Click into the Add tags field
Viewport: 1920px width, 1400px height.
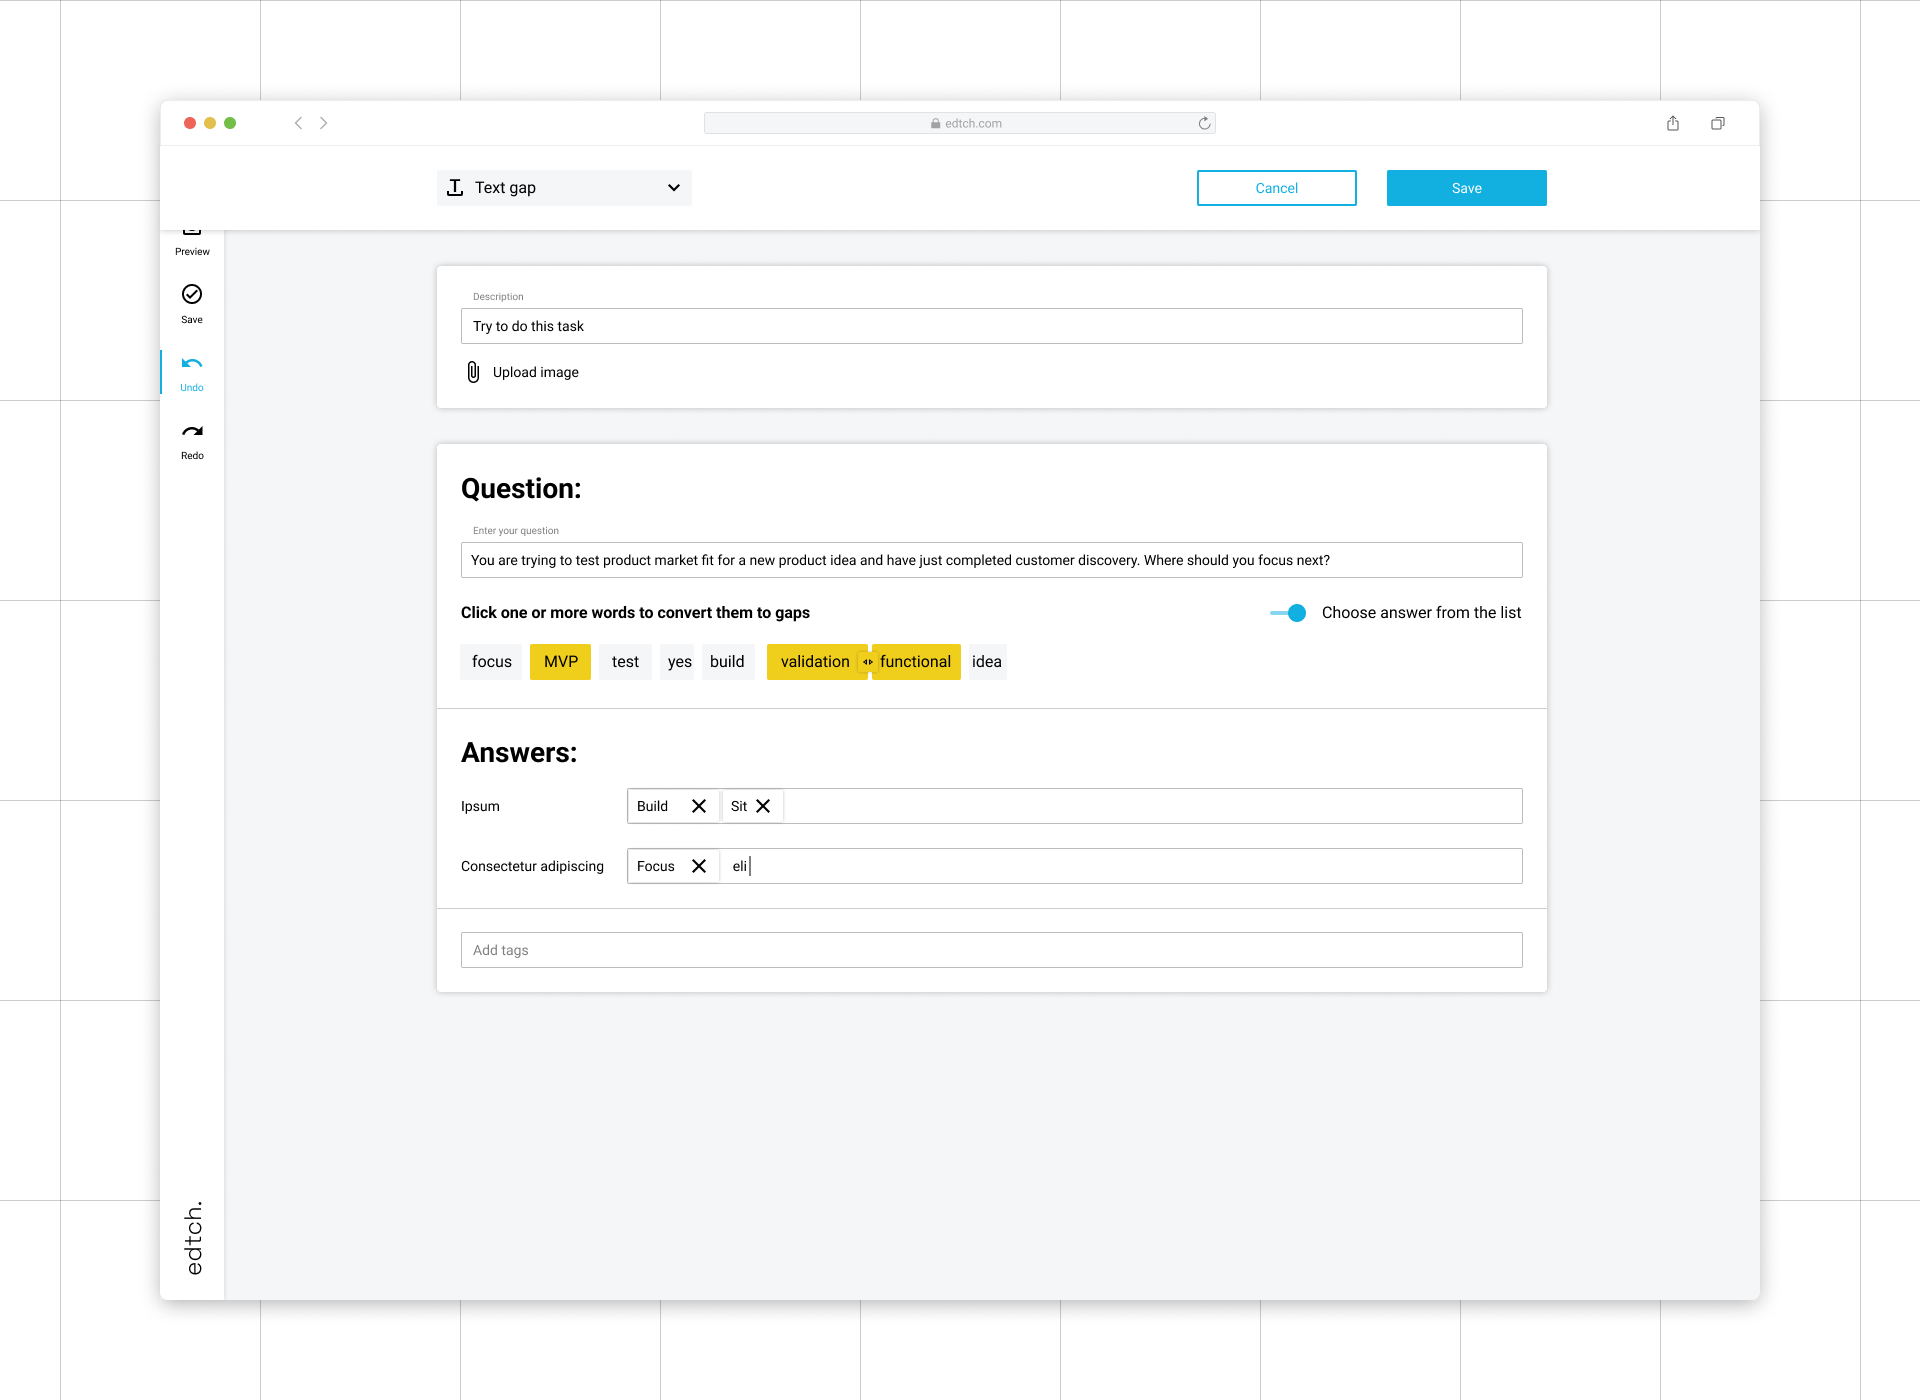991,950
